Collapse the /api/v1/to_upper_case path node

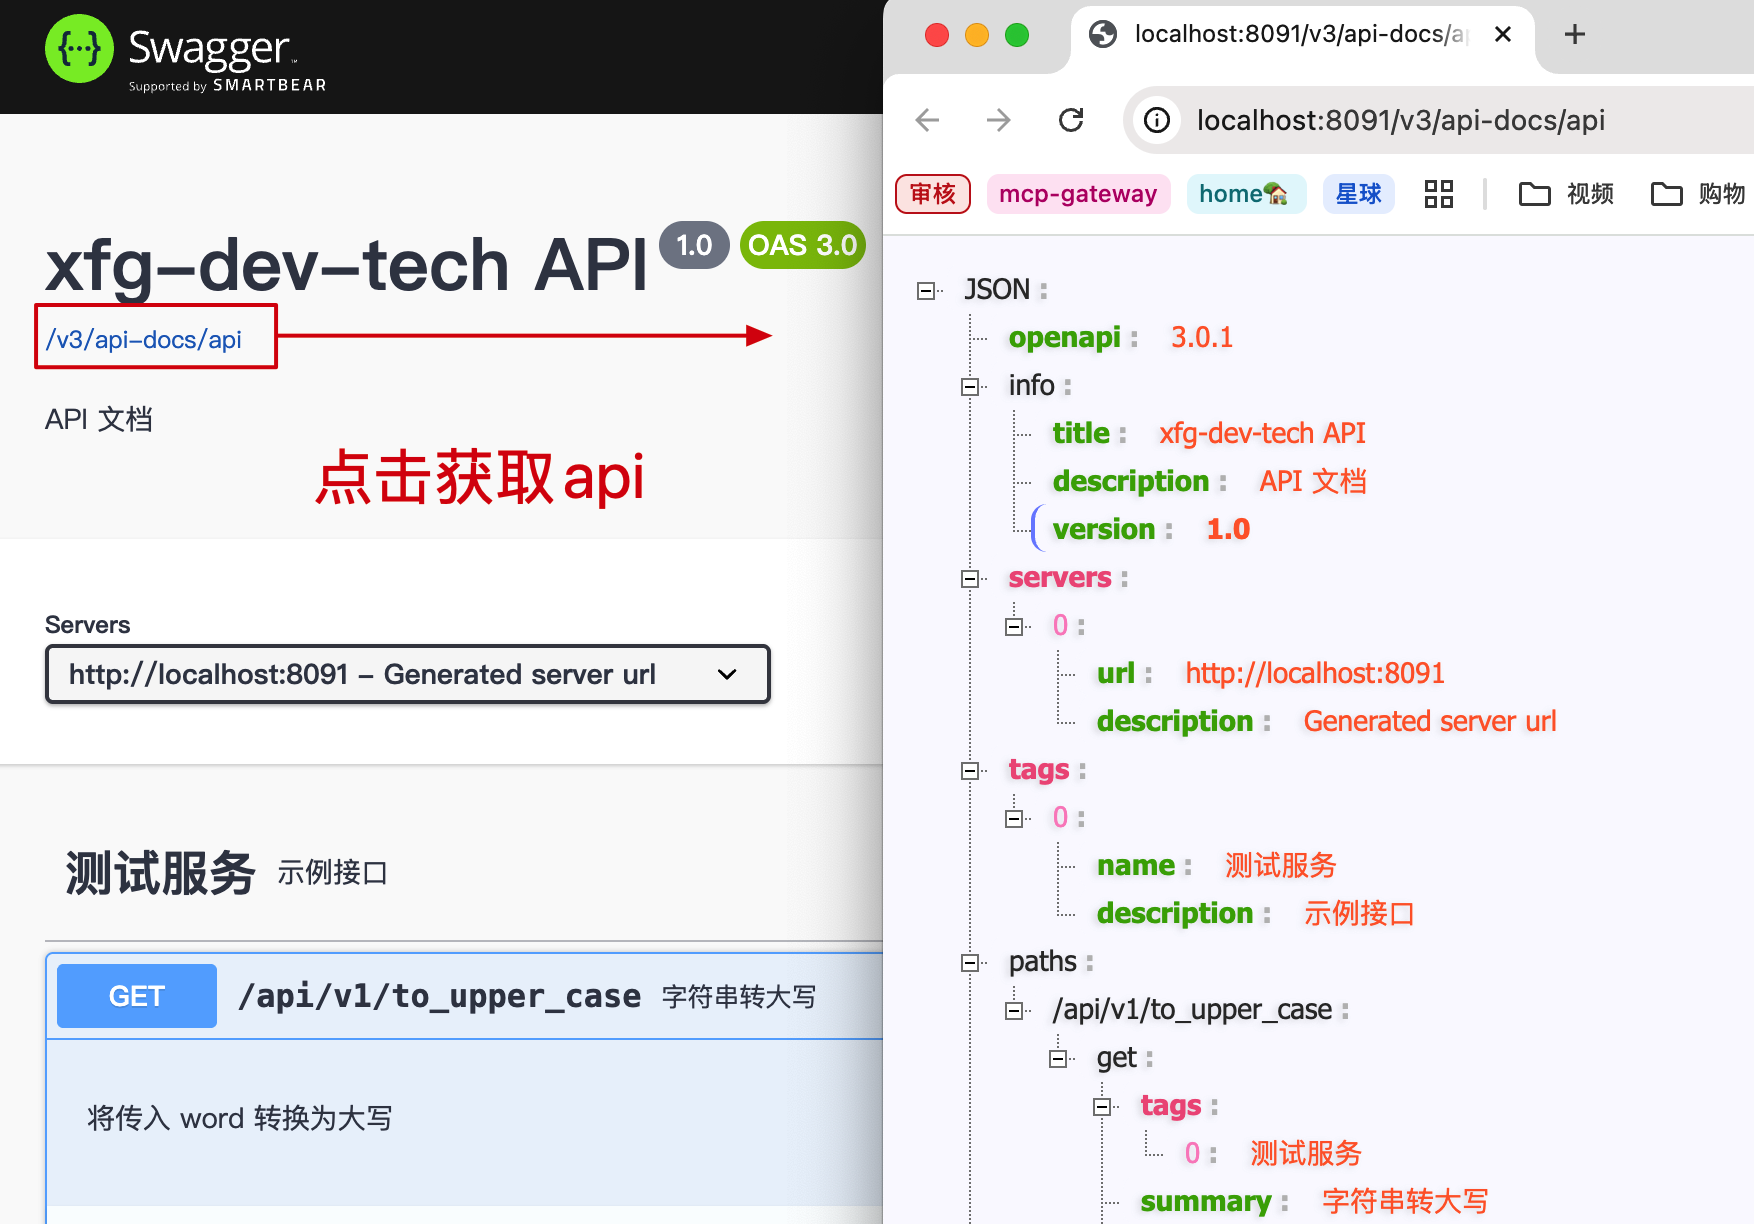point(1013,1011)
